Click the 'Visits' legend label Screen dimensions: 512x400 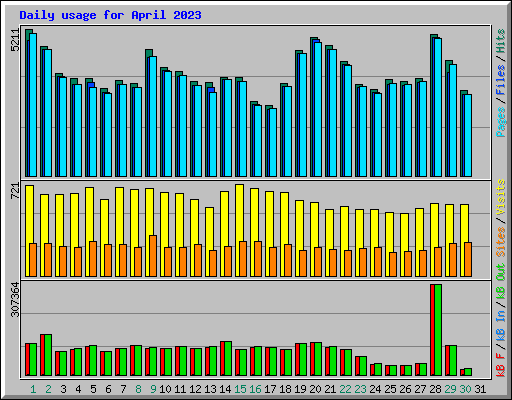(501, 197)
